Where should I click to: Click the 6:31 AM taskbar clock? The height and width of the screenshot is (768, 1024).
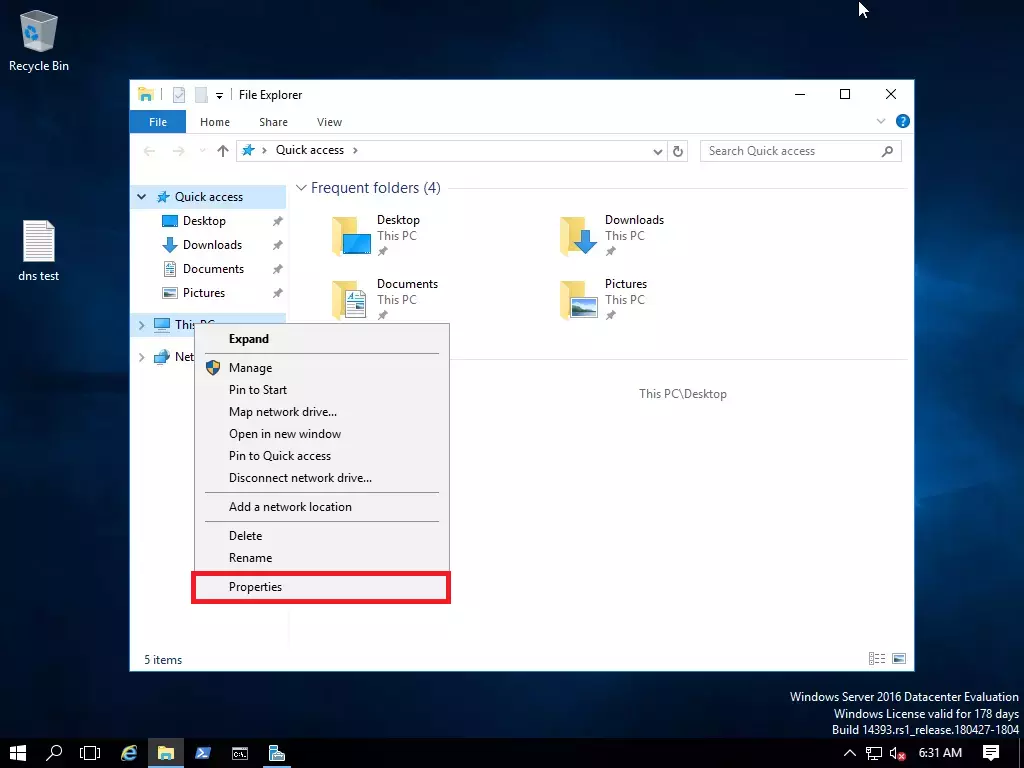tap(940, 753)
